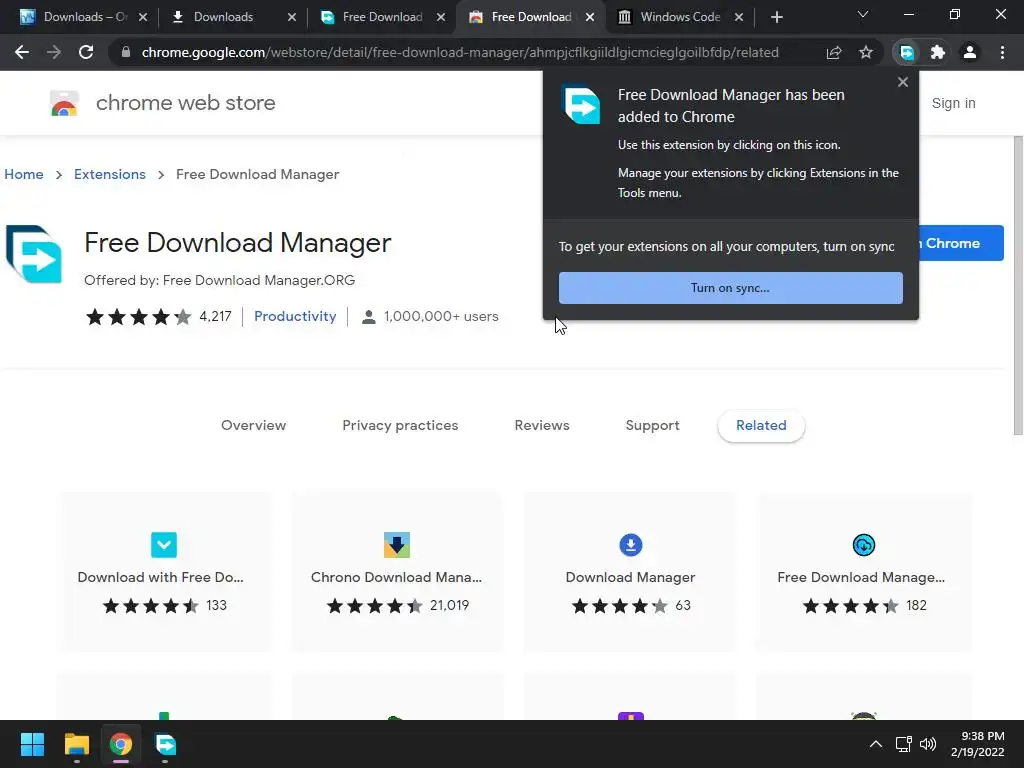Open Download with Free Do... extension card

[x=164, y=571]
